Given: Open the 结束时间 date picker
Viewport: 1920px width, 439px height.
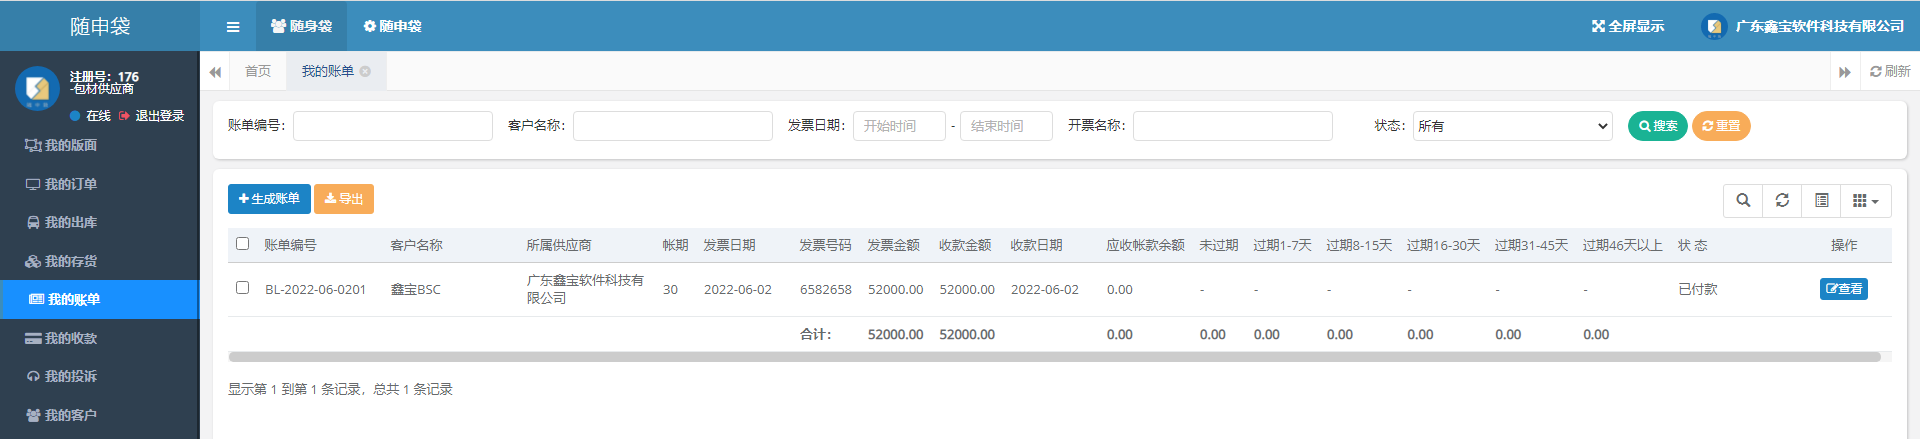Looking at the screenshot, I should [x=1006, y=126].
